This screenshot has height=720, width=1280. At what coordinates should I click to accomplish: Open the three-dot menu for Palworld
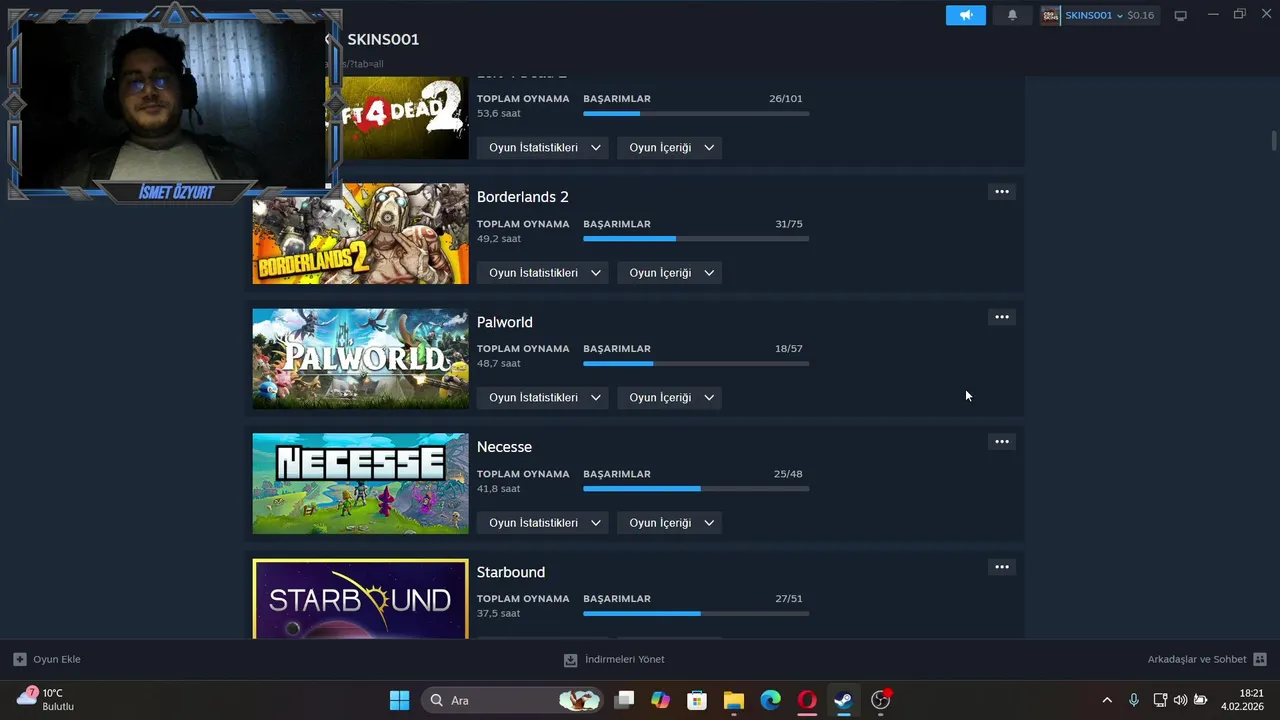pos(1001,317)
